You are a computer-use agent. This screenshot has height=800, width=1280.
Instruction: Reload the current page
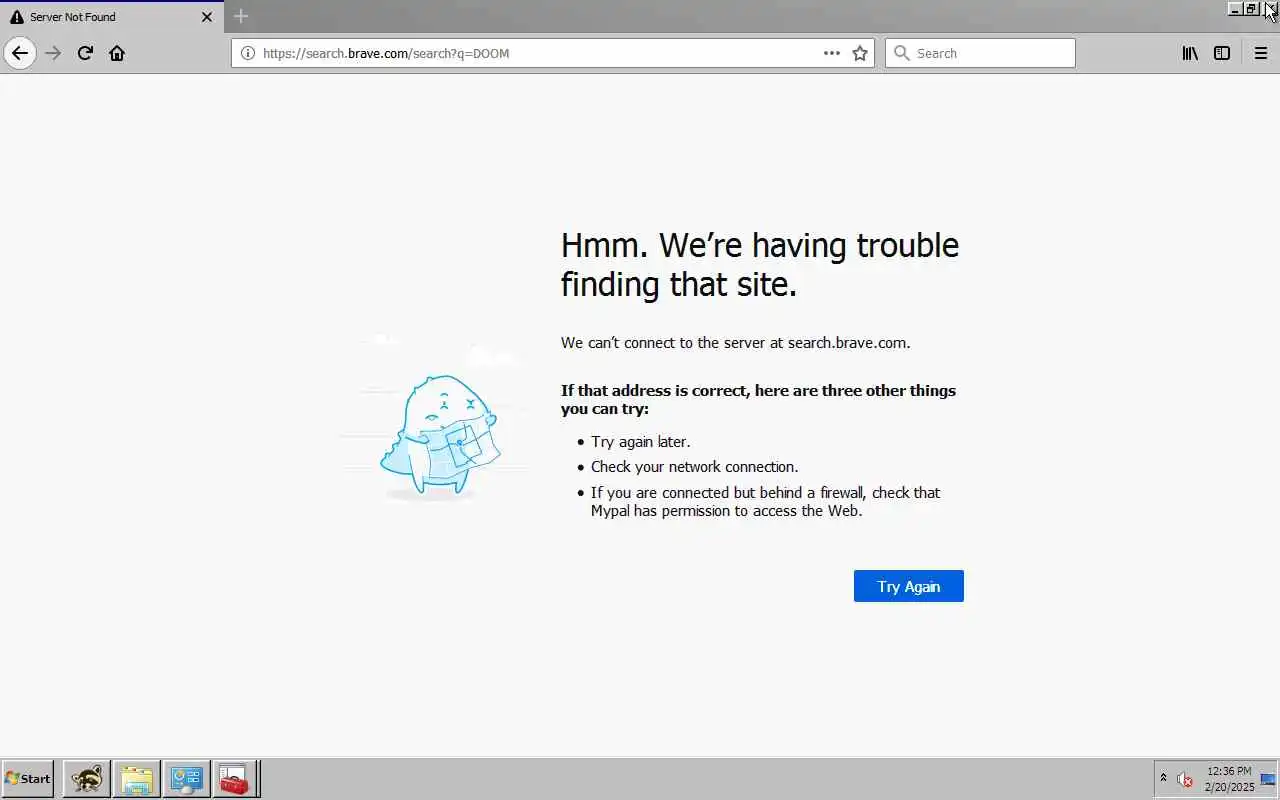point(85,53)
